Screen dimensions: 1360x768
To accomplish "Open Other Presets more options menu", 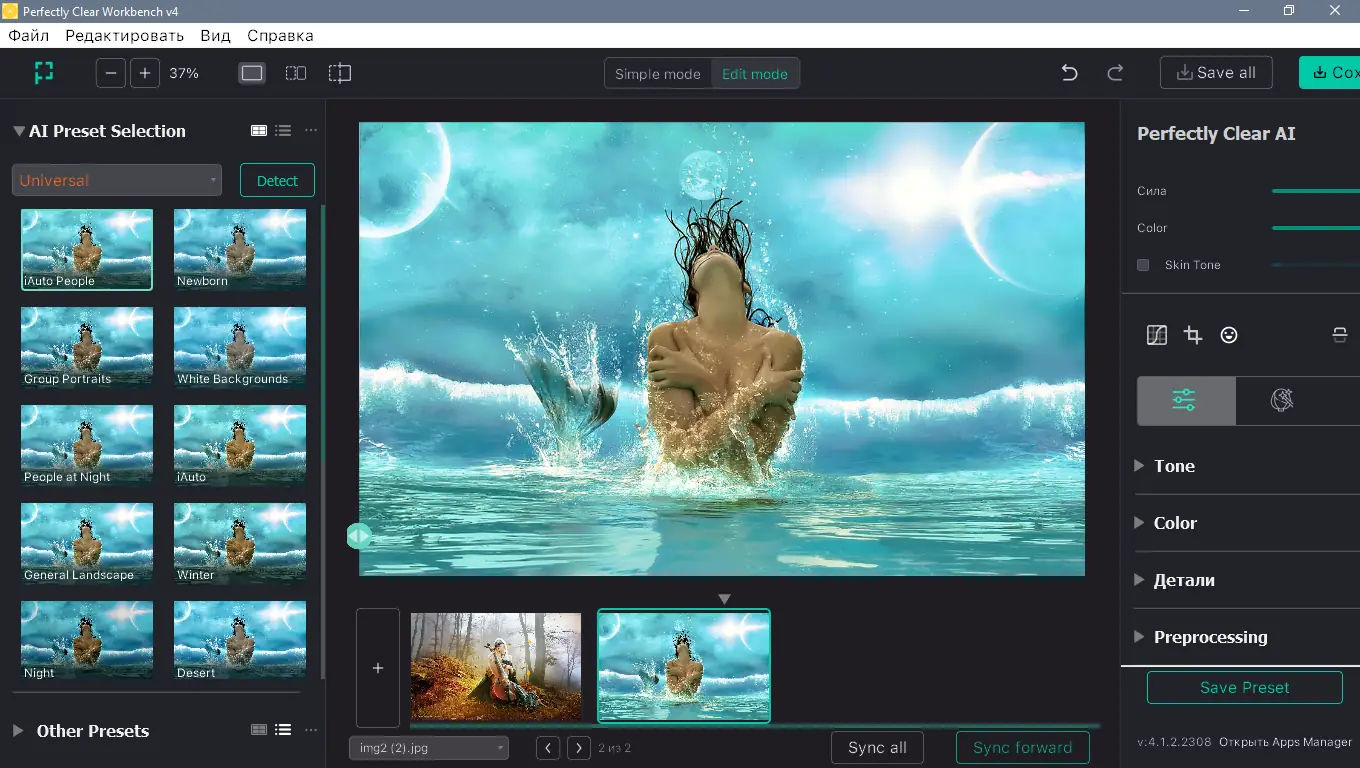I will click(311, 730).
